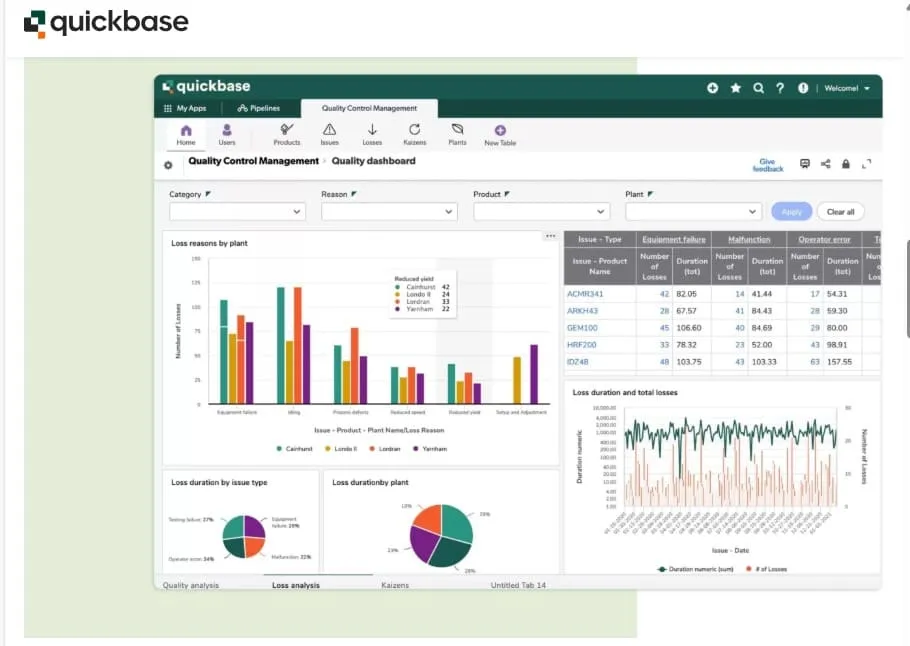Click the Equipment failure column header

tap(674, 239)
